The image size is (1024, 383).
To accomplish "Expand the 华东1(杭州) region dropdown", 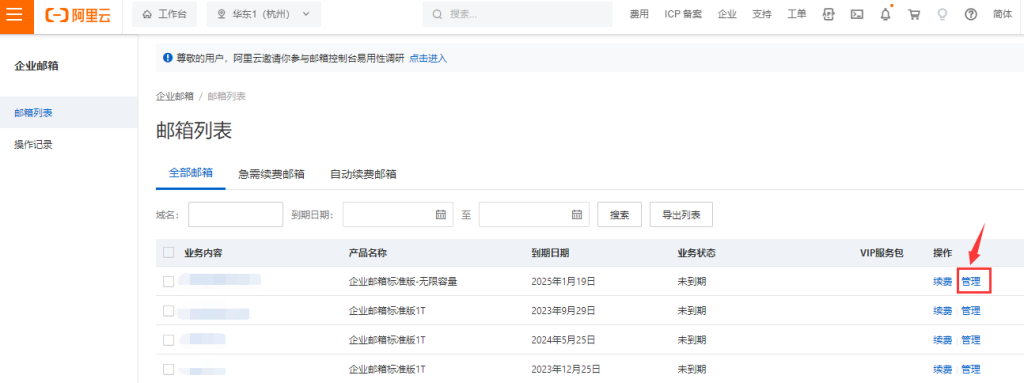I will [x=264, y=14].
